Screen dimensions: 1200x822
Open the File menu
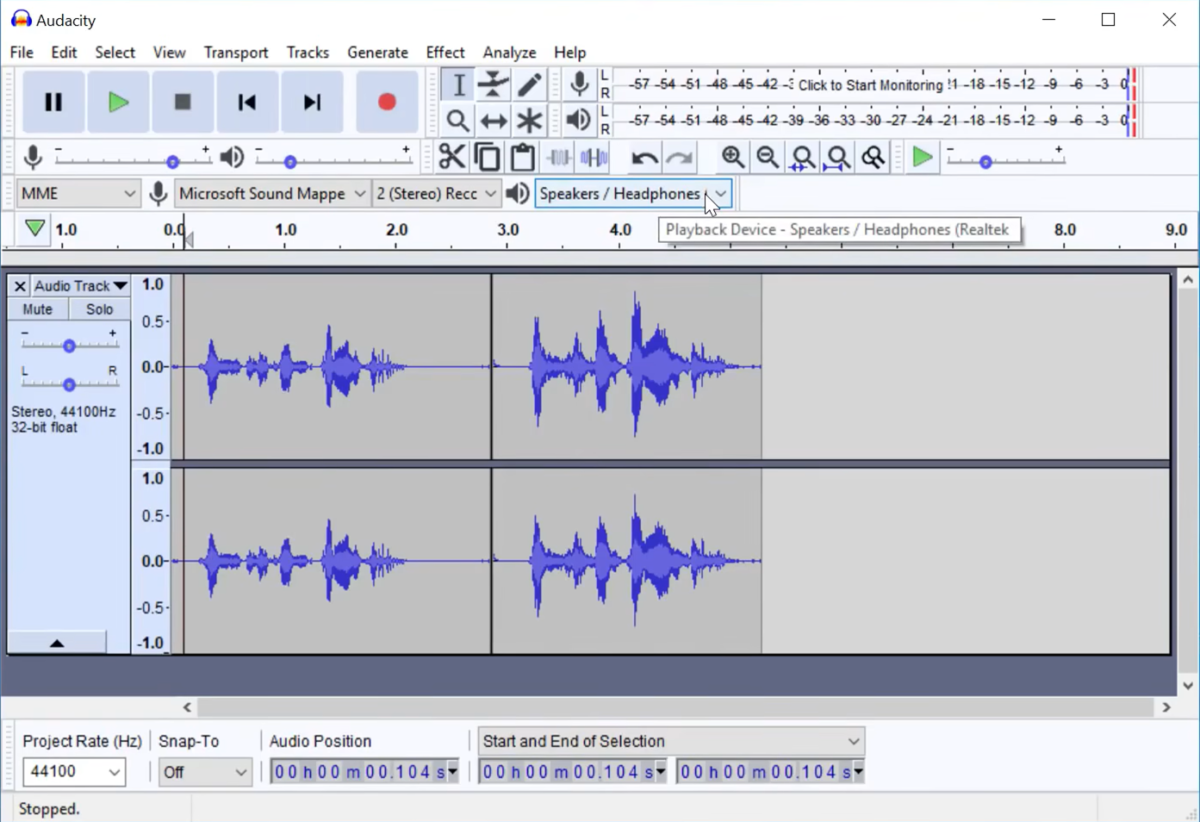(21, 52)
